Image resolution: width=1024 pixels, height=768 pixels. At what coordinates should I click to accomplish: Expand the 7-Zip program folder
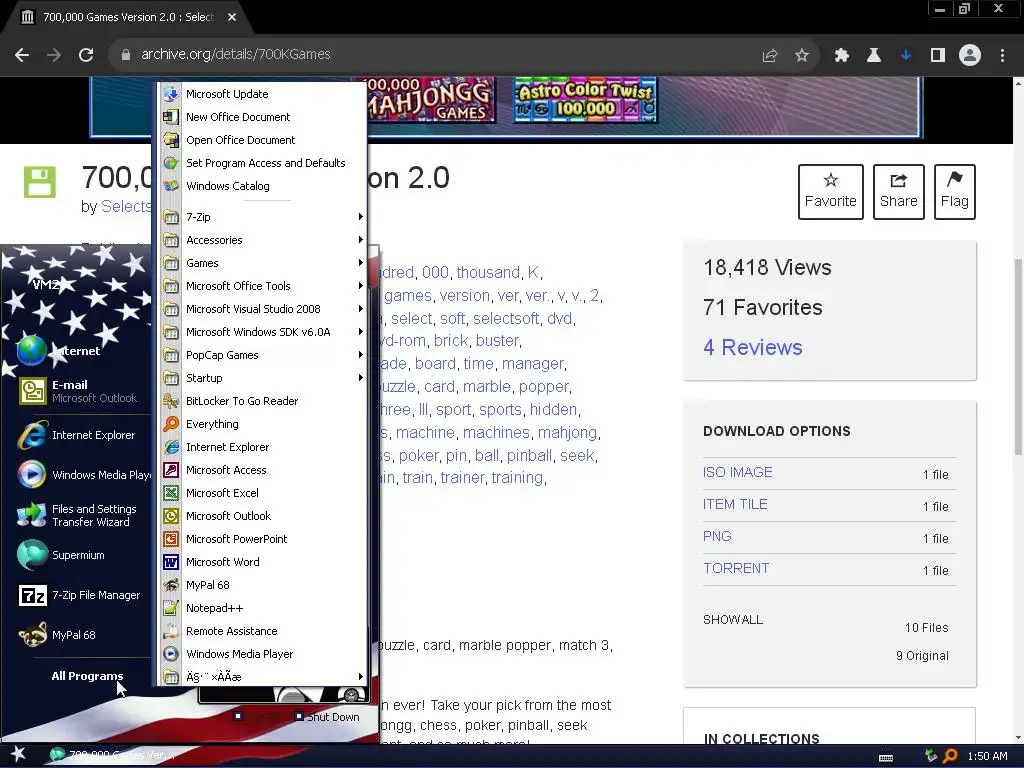(x=263, y=217)
